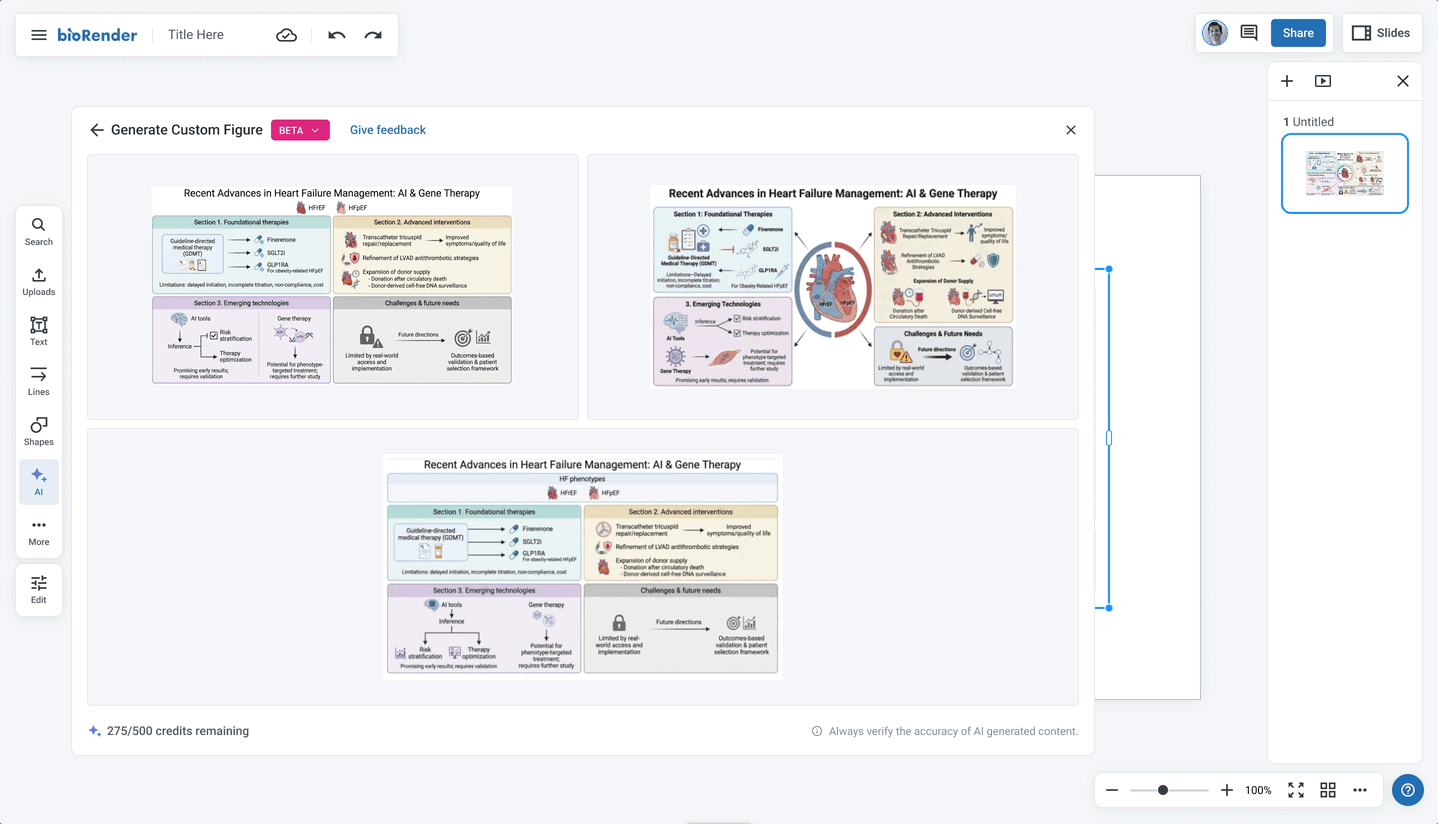
Task: Toggle the Slides panel button
Action: click(1380, 33)
